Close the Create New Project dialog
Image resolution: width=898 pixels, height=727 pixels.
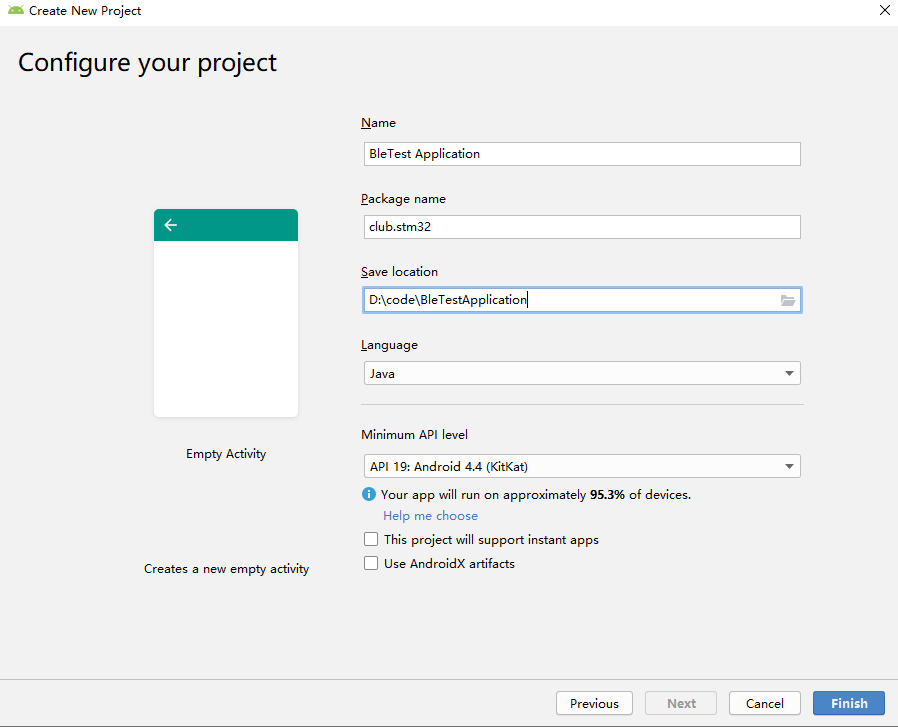884,10
